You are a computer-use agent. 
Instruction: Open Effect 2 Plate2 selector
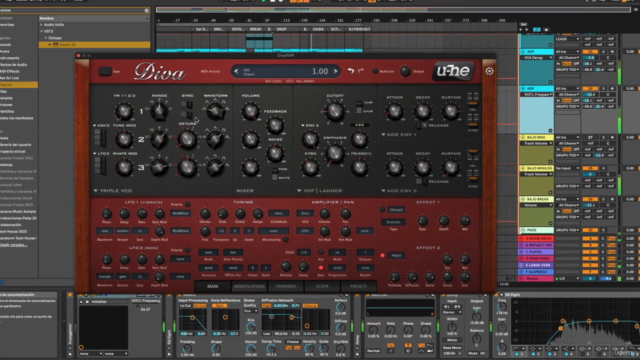click(396, 256)
